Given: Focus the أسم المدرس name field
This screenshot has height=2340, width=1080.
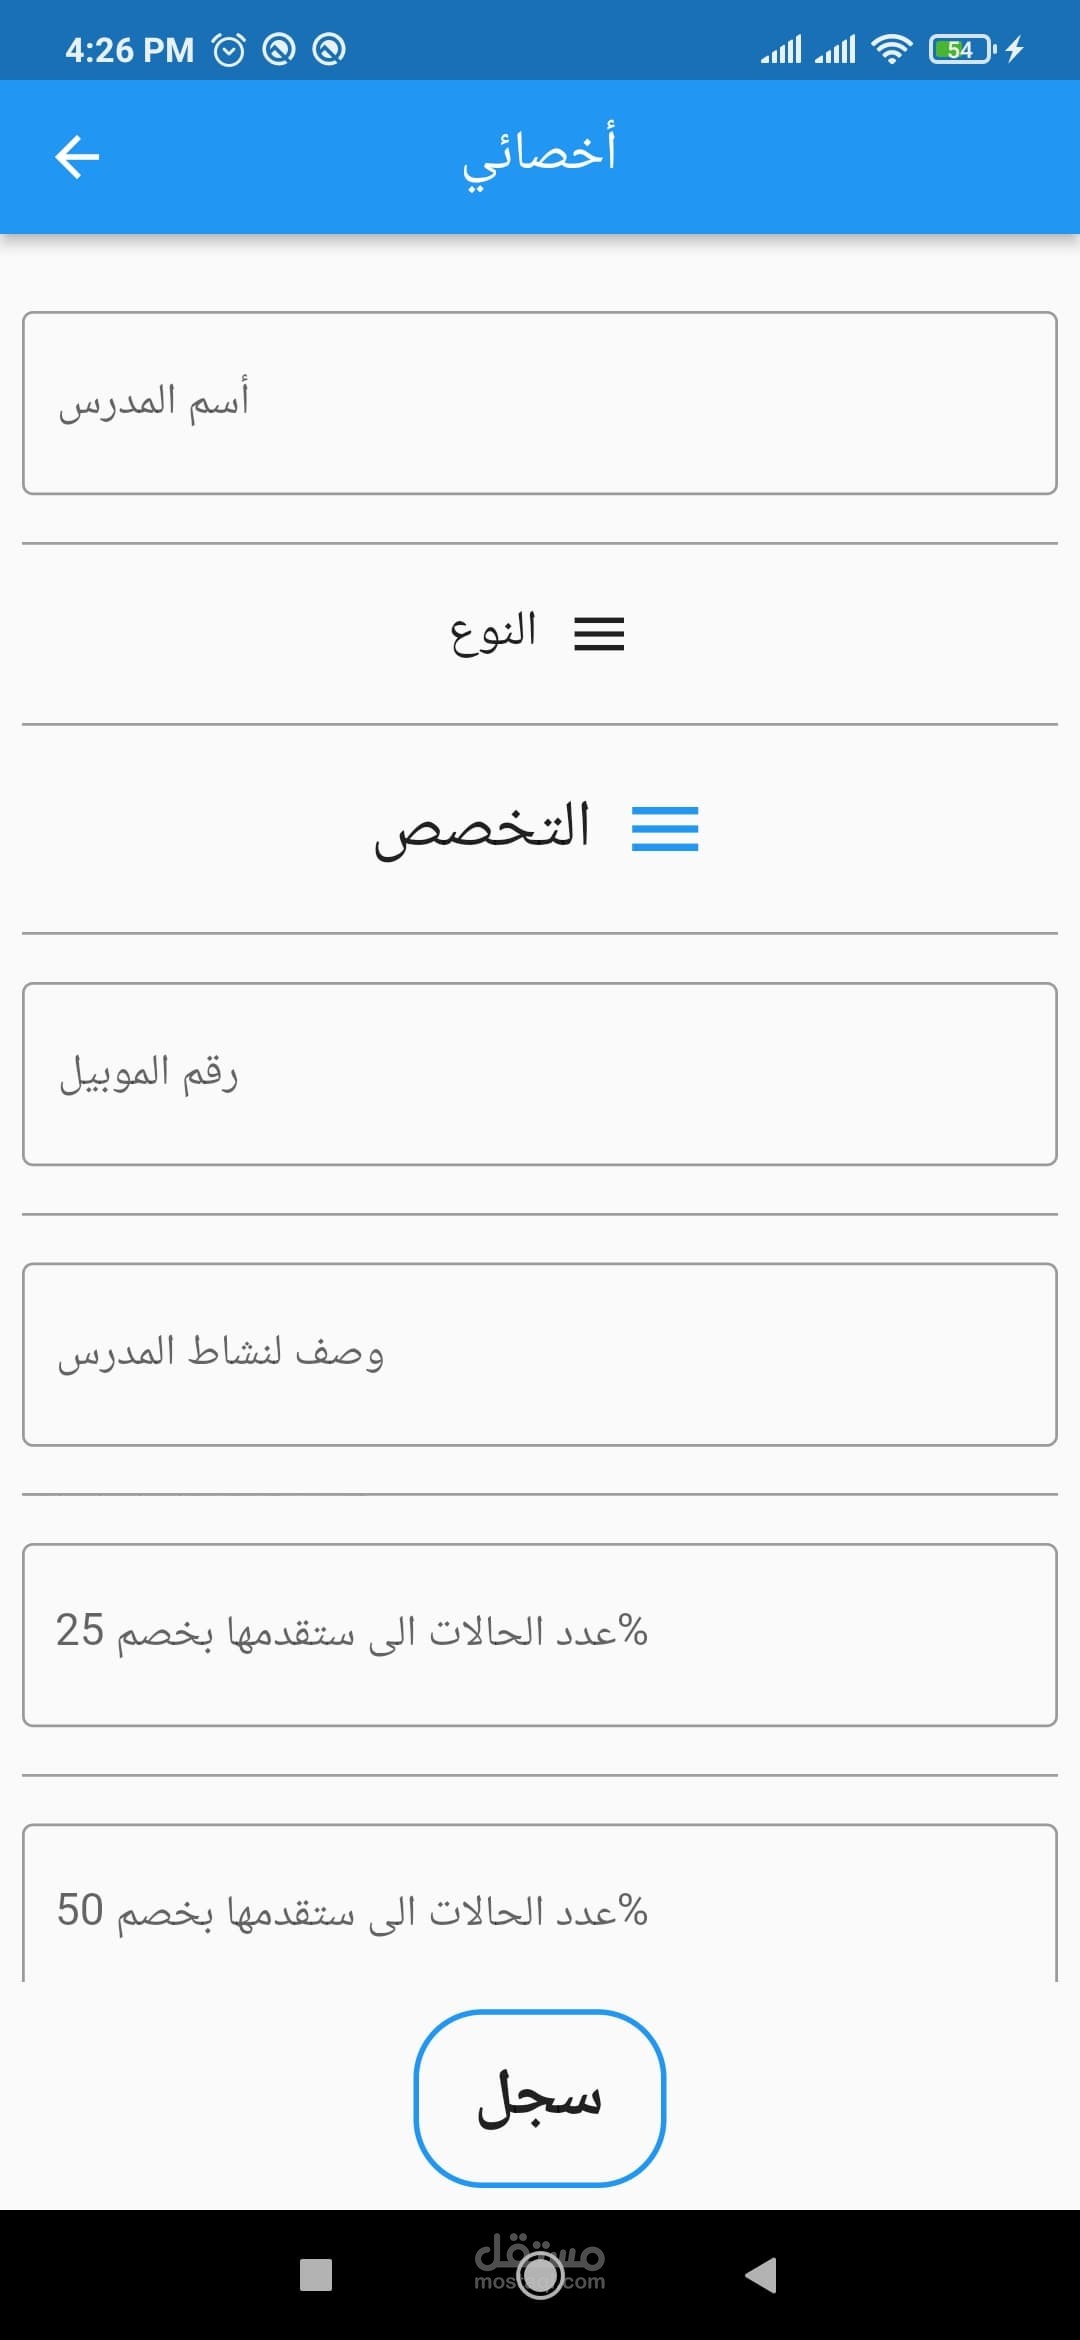Looking at the screenshot, I should 540,403.
